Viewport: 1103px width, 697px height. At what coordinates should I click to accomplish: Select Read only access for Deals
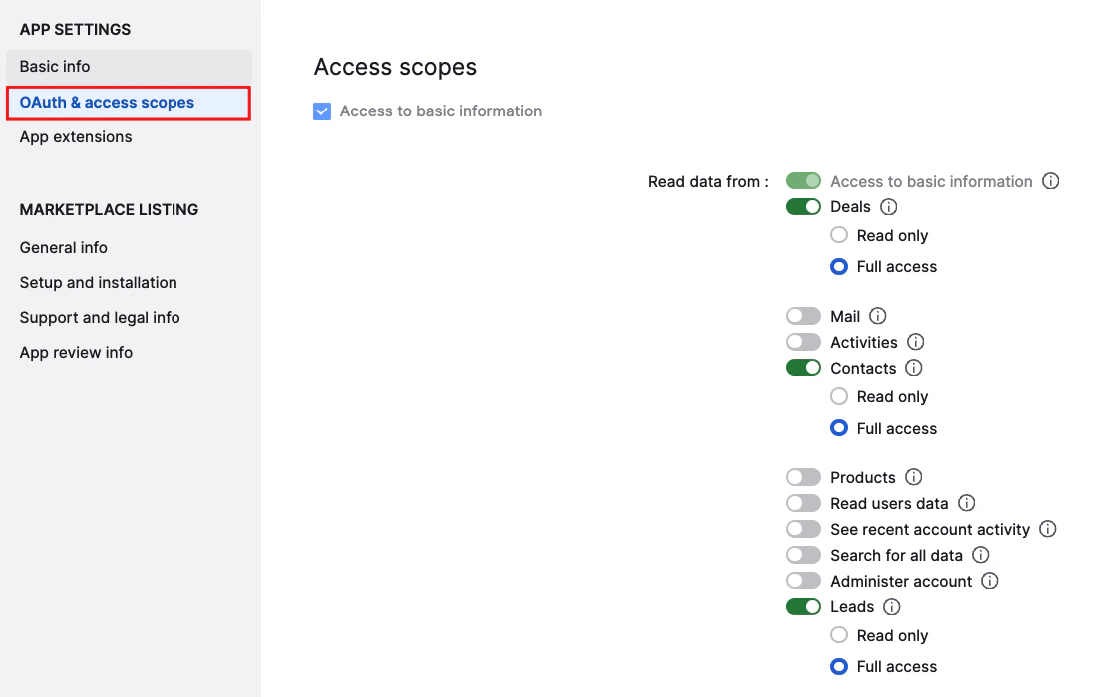838,234
